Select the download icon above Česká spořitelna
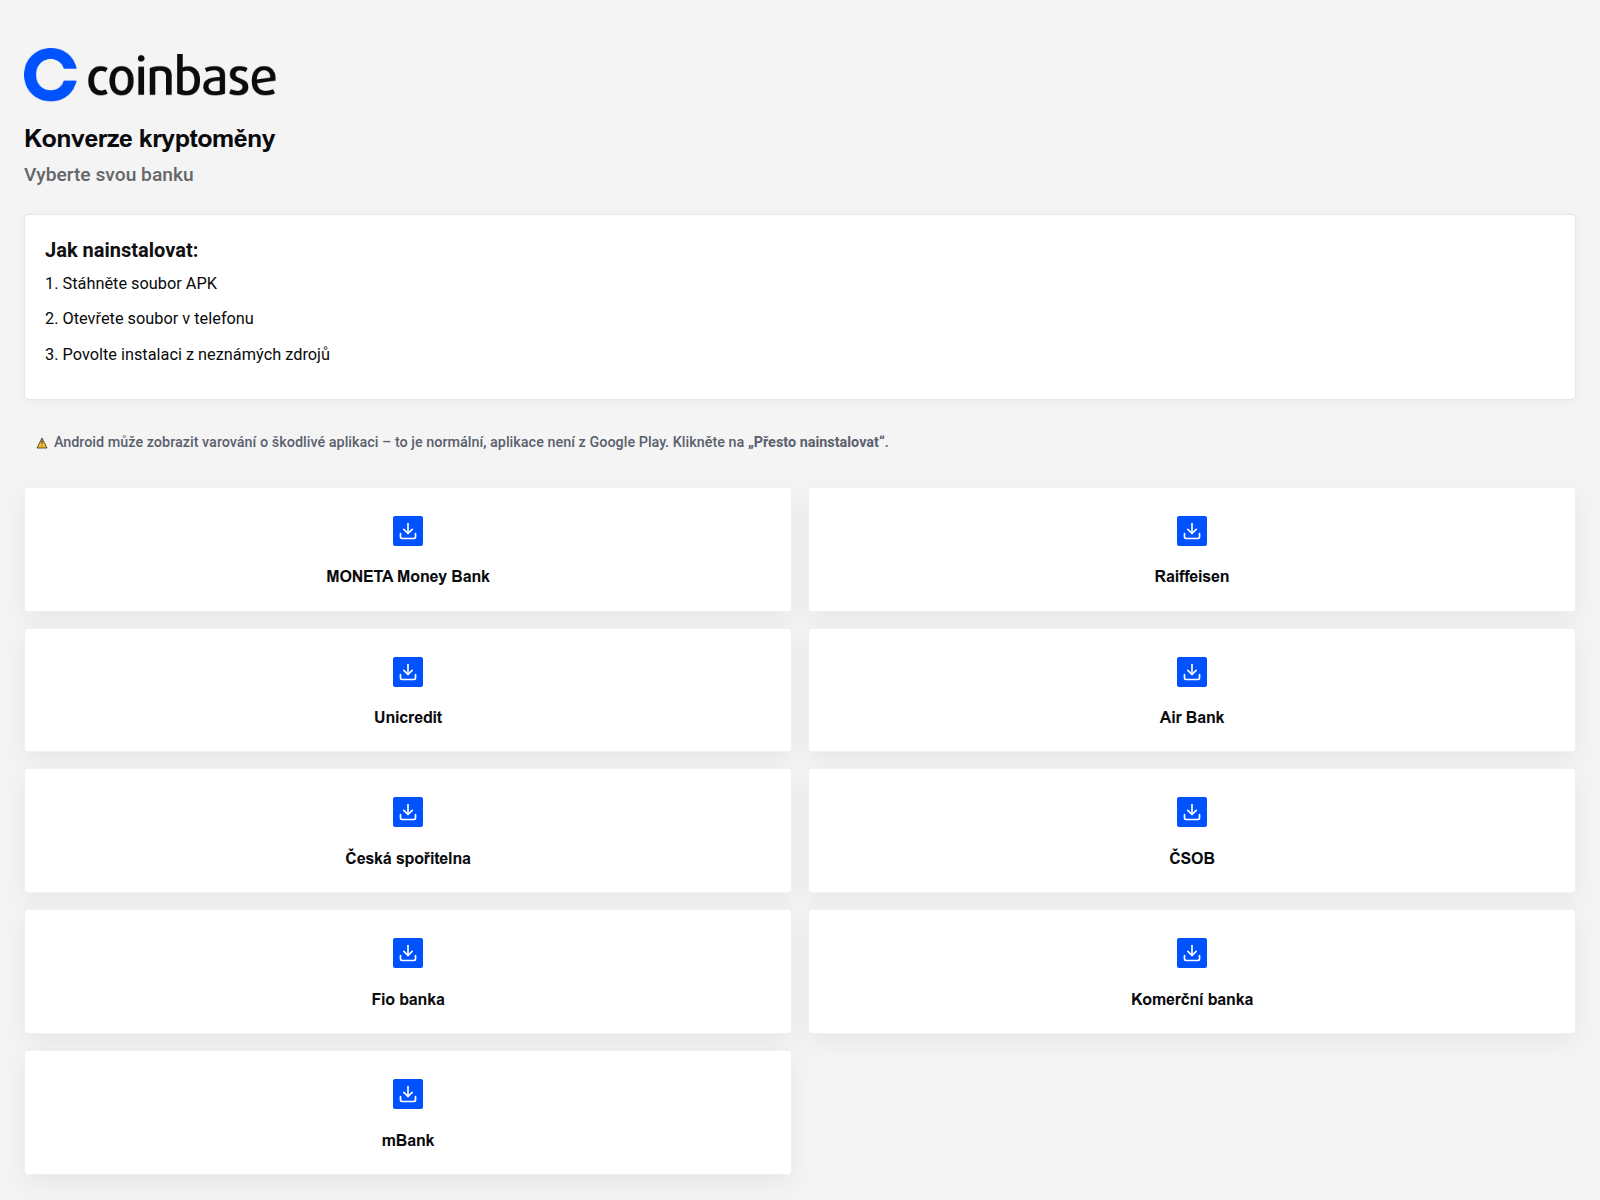The width and height of the screenshot is (1600, 1200). pyautogui.click(x=408, y=812)
